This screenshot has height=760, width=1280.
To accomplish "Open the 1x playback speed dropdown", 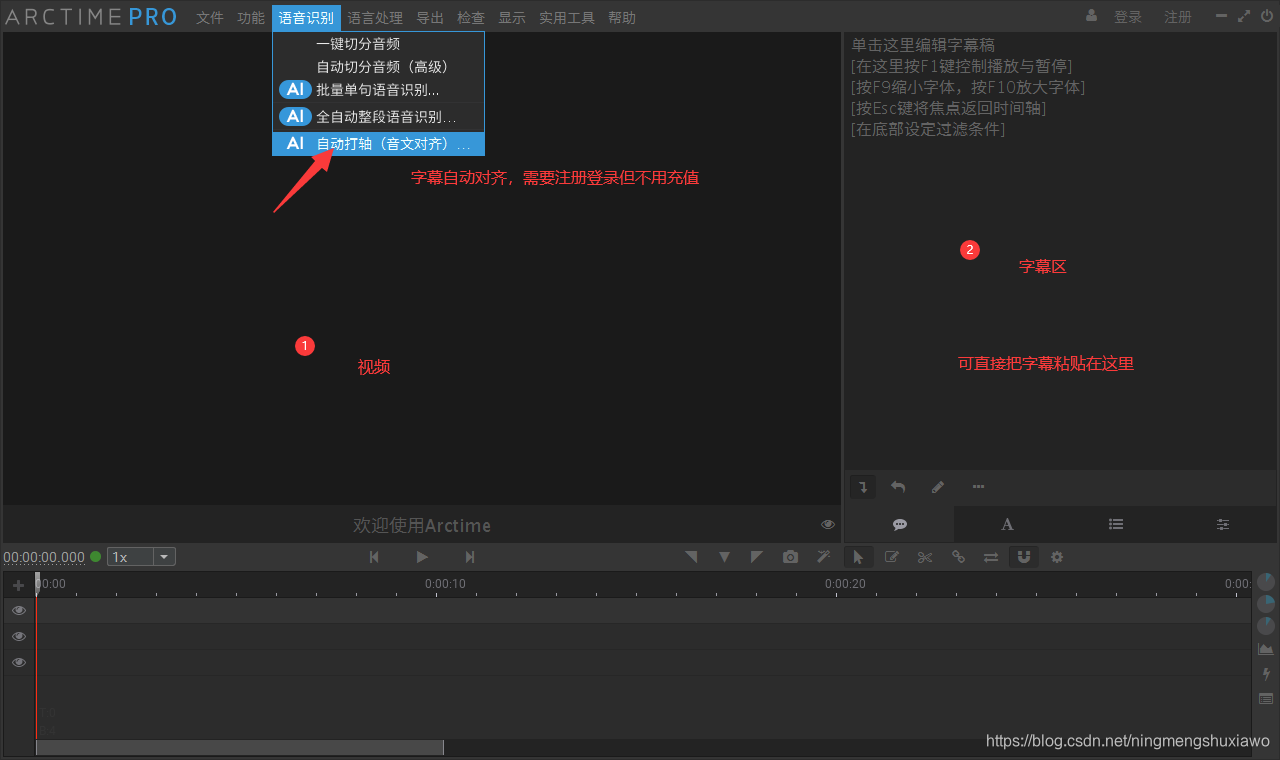I will 141,557.
